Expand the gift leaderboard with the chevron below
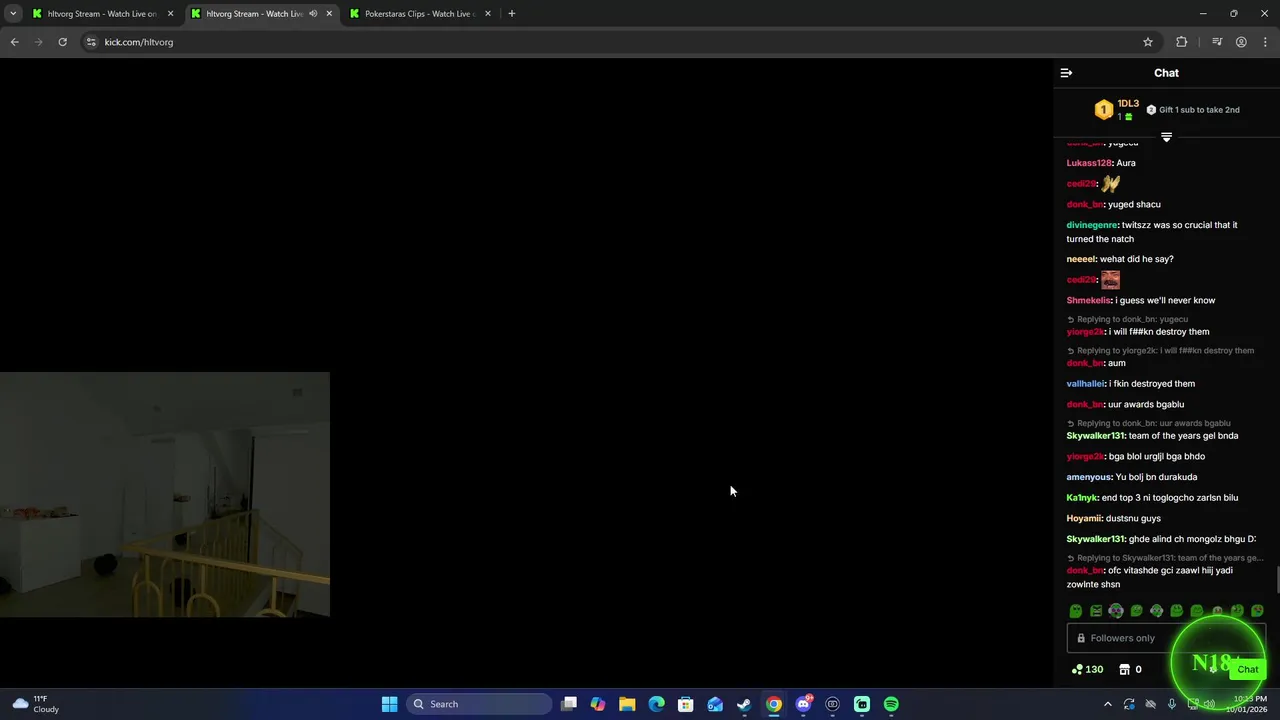This screenshot has width=1280, height=720. click(1166, 137)
